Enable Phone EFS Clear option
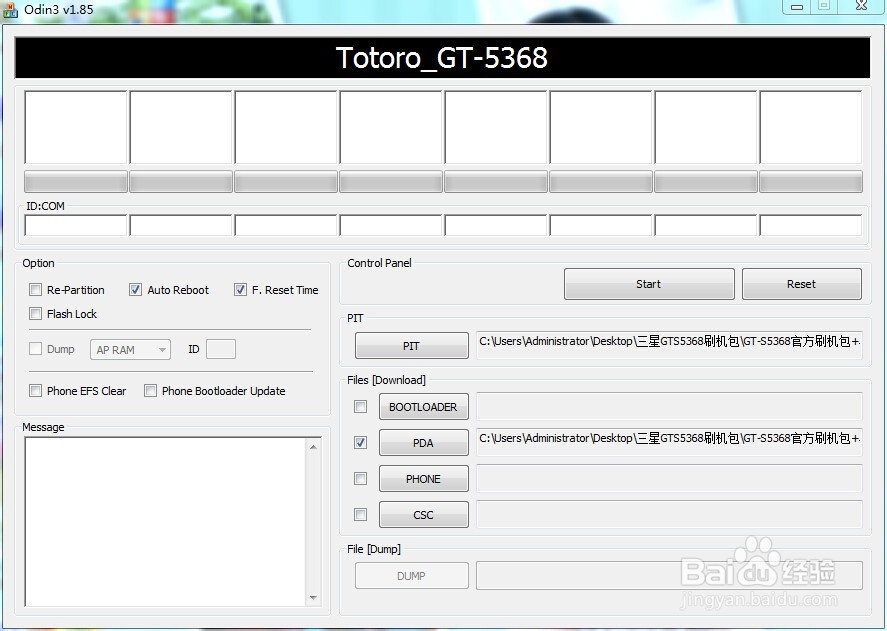 (x=35, y=390)
